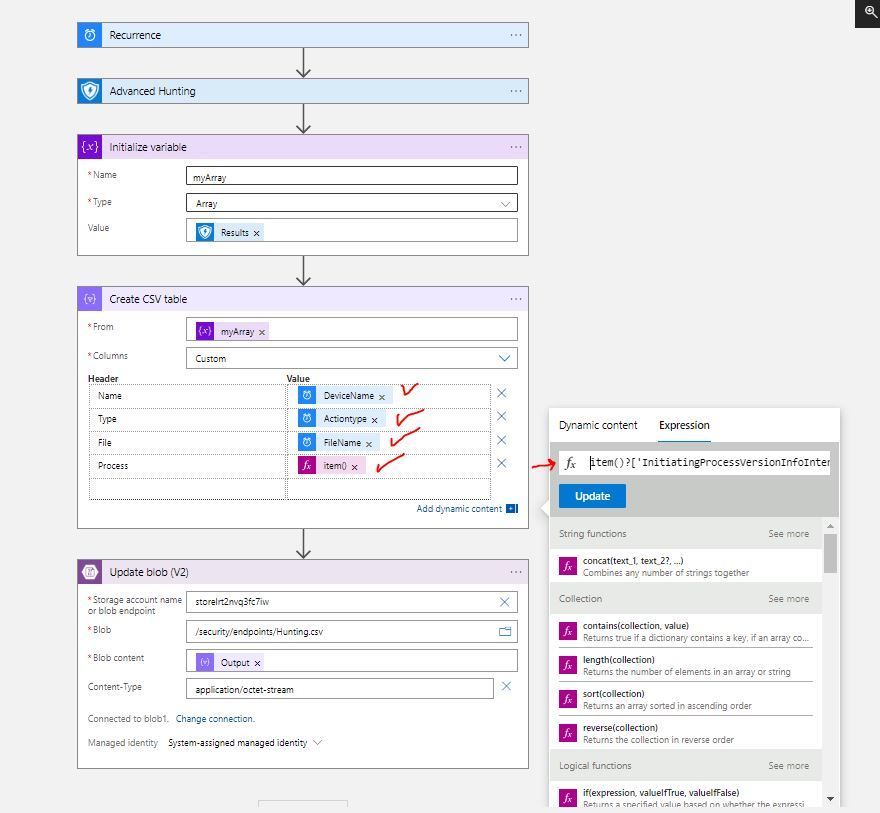Screen dimensions: 880x813
Task: See more Logical functions
Action: point(789,766)
